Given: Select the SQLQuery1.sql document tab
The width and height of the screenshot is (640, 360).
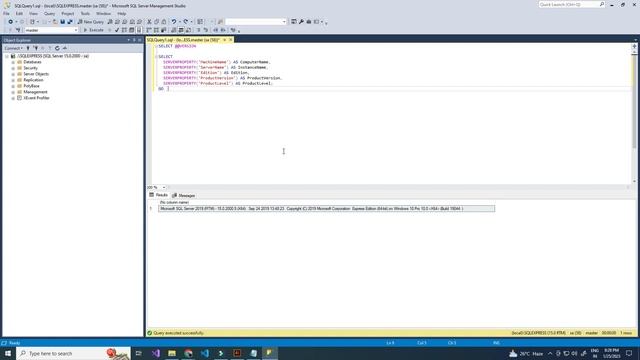Looking at the screenshot, I should pos(183,40).
